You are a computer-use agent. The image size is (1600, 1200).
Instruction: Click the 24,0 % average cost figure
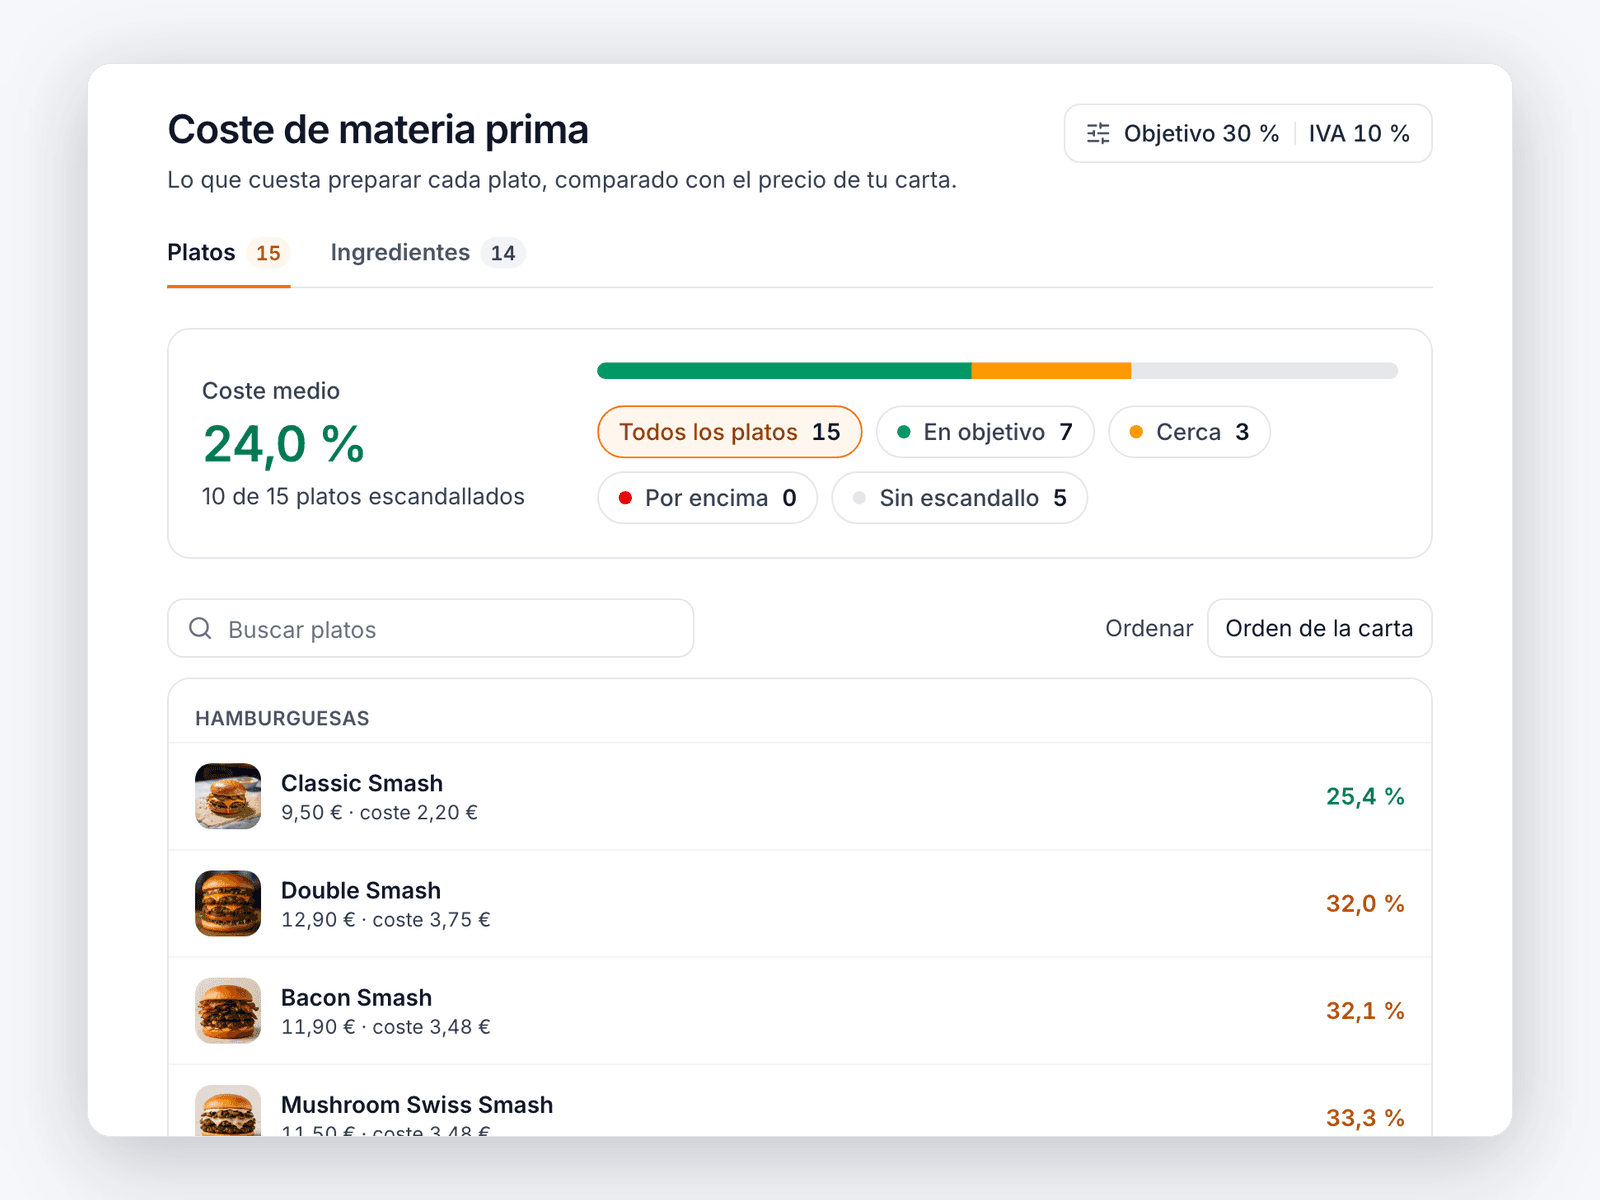[x=284, y=444]
